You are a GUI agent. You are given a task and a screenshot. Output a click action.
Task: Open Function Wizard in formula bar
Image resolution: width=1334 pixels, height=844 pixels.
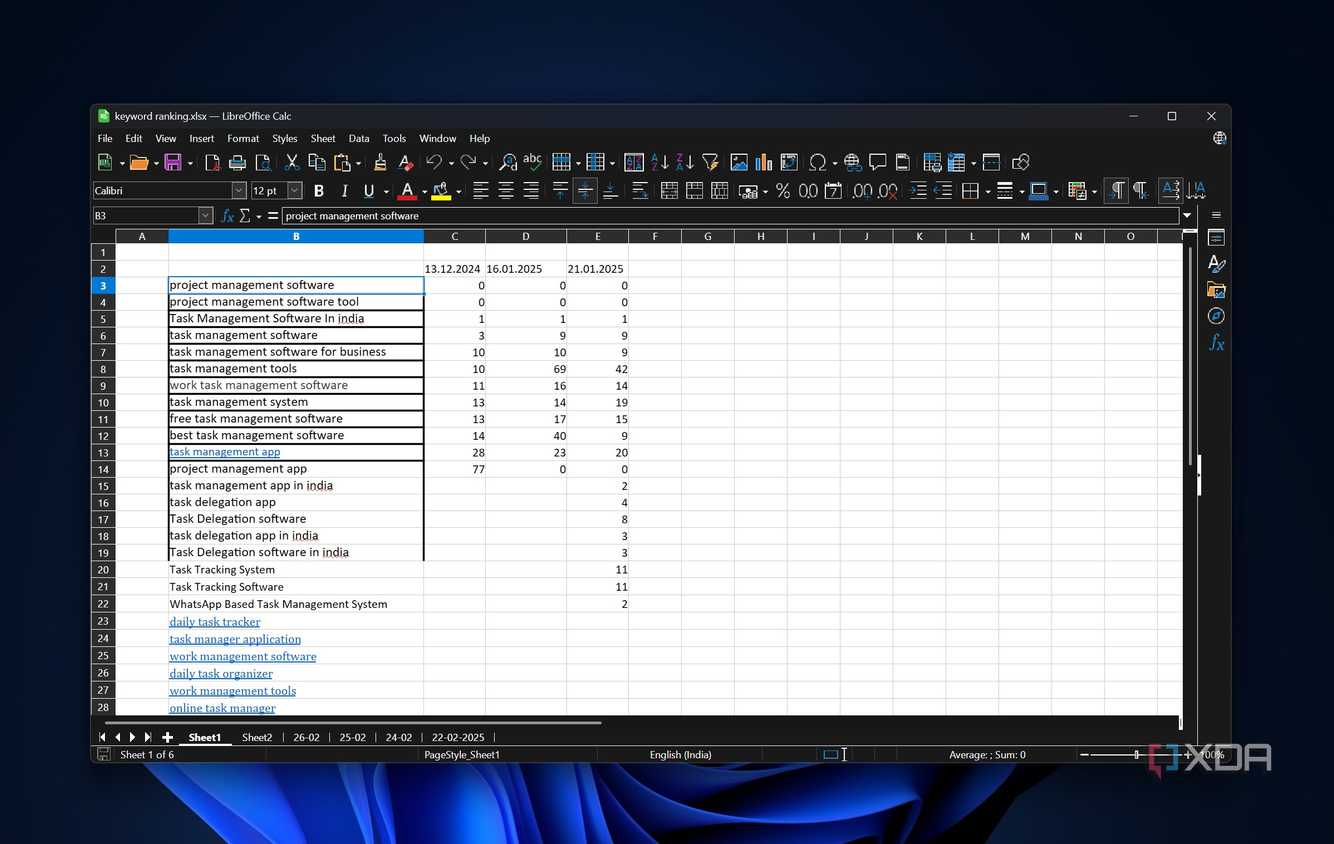pyautogui.click(x=228, y=216)
